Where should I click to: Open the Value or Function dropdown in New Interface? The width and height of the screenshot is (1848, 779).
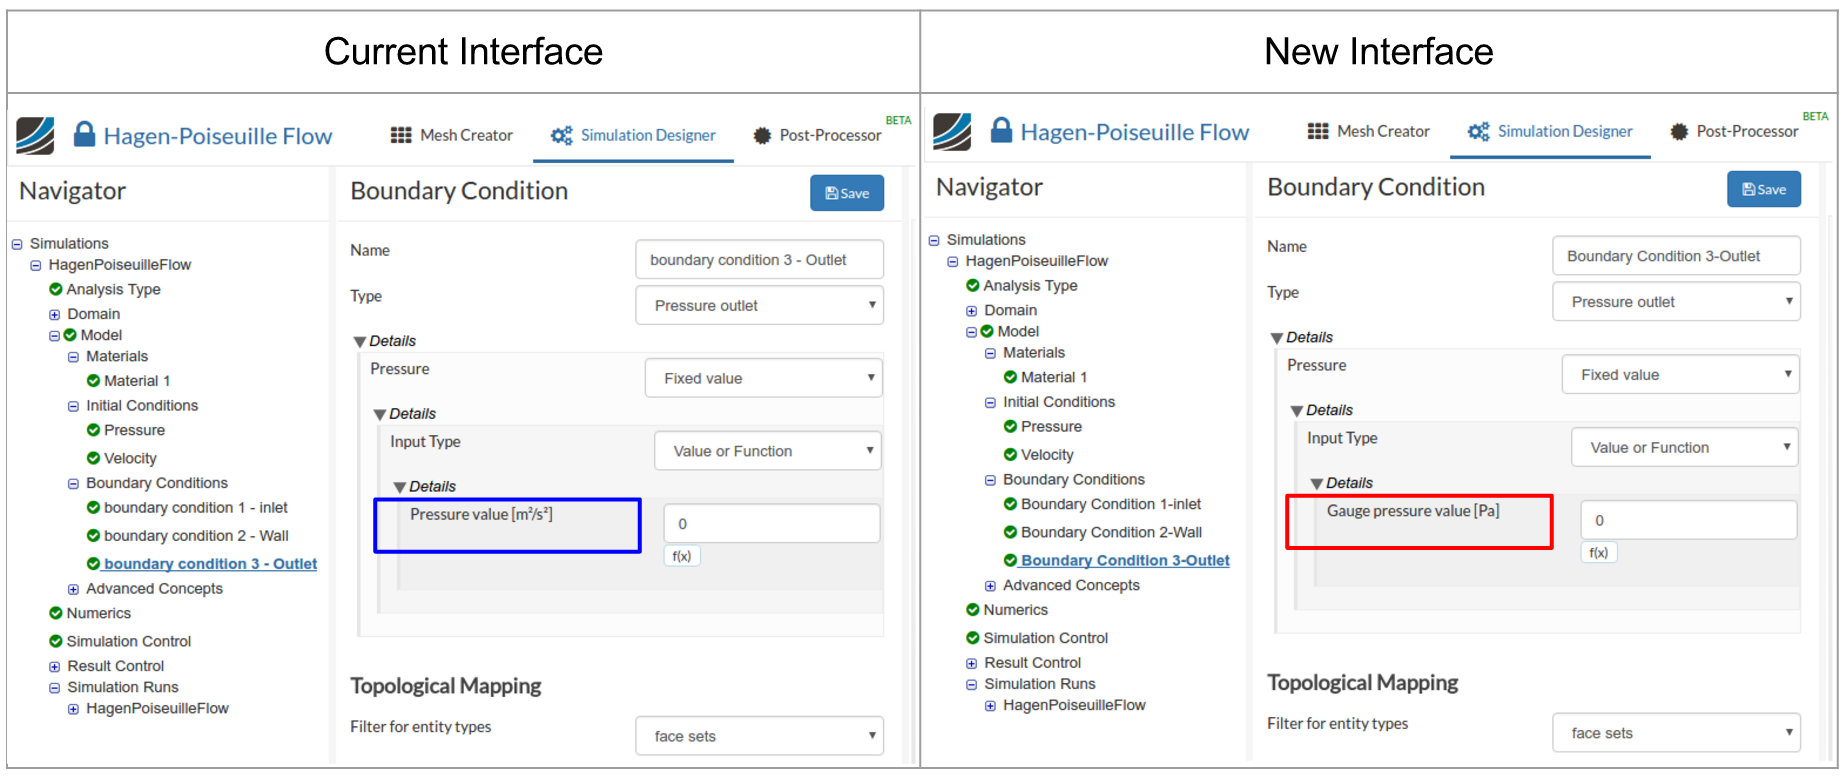(x=1684, y=448)
